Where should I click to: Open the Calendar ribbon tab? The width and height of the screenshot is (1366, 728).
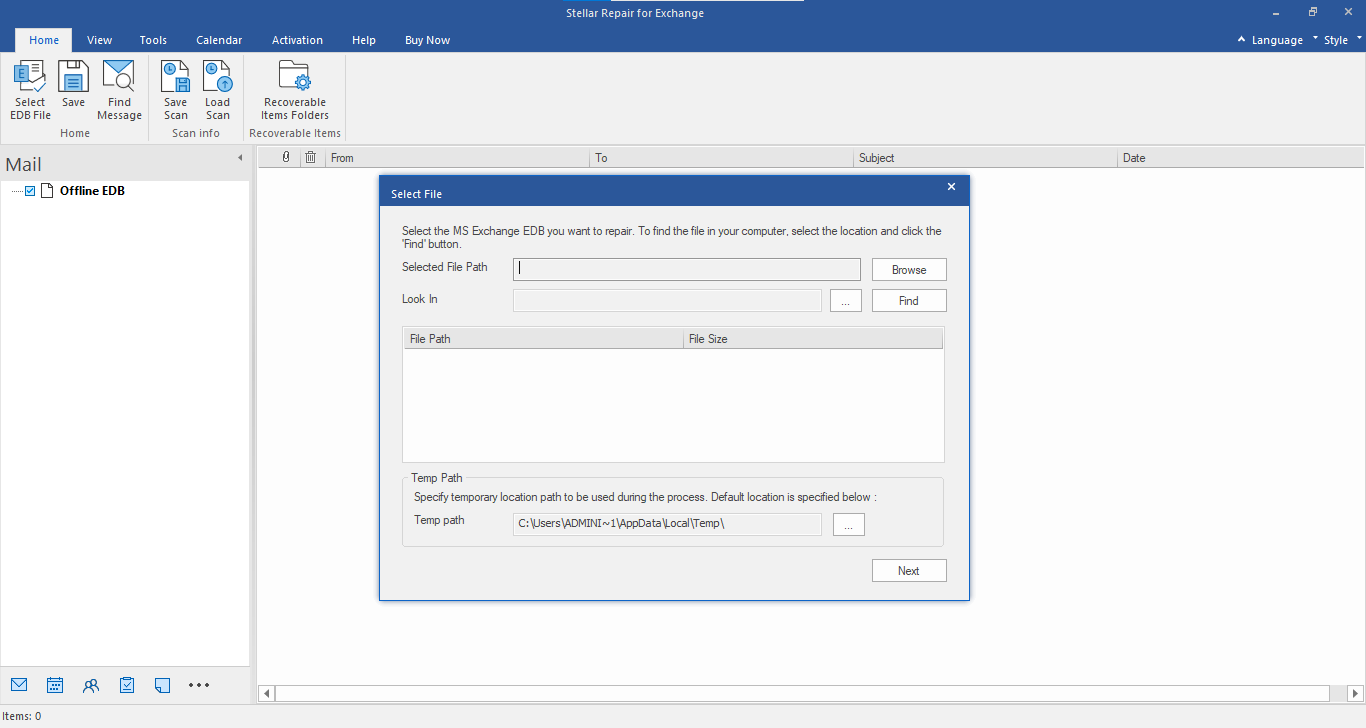pyautogui.click(x=219, y=40)
